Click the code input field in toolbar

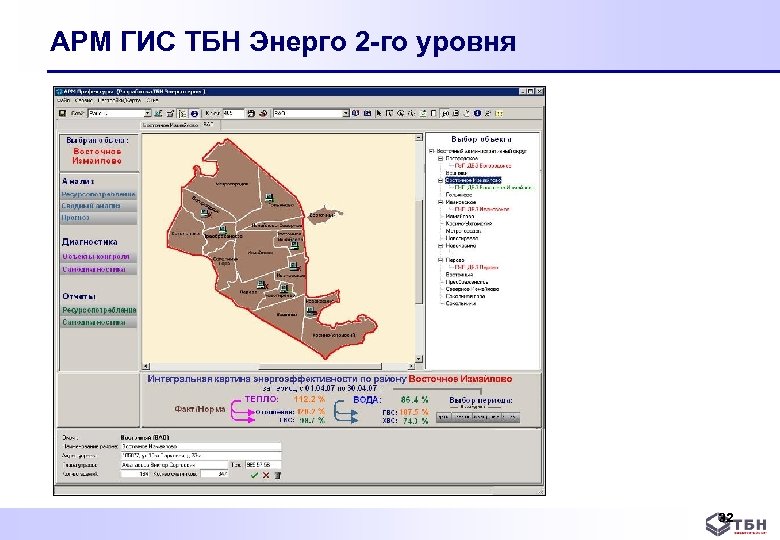[x=233, y=113]
